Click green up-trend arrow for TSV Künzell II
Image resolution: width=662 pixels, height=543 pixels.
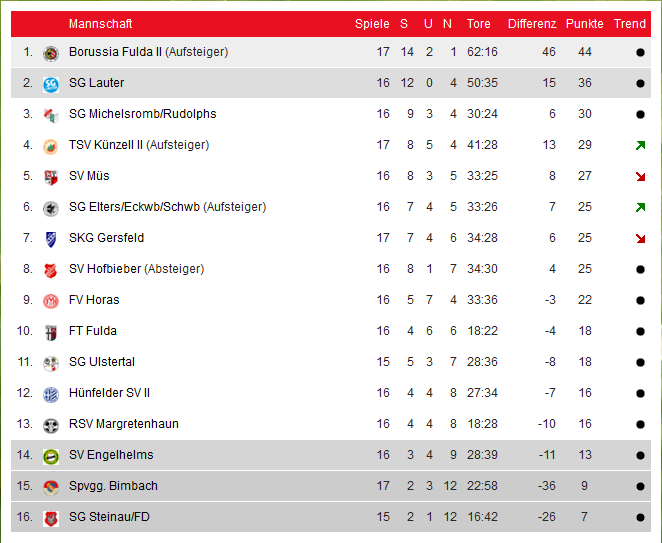click(640, 145)
